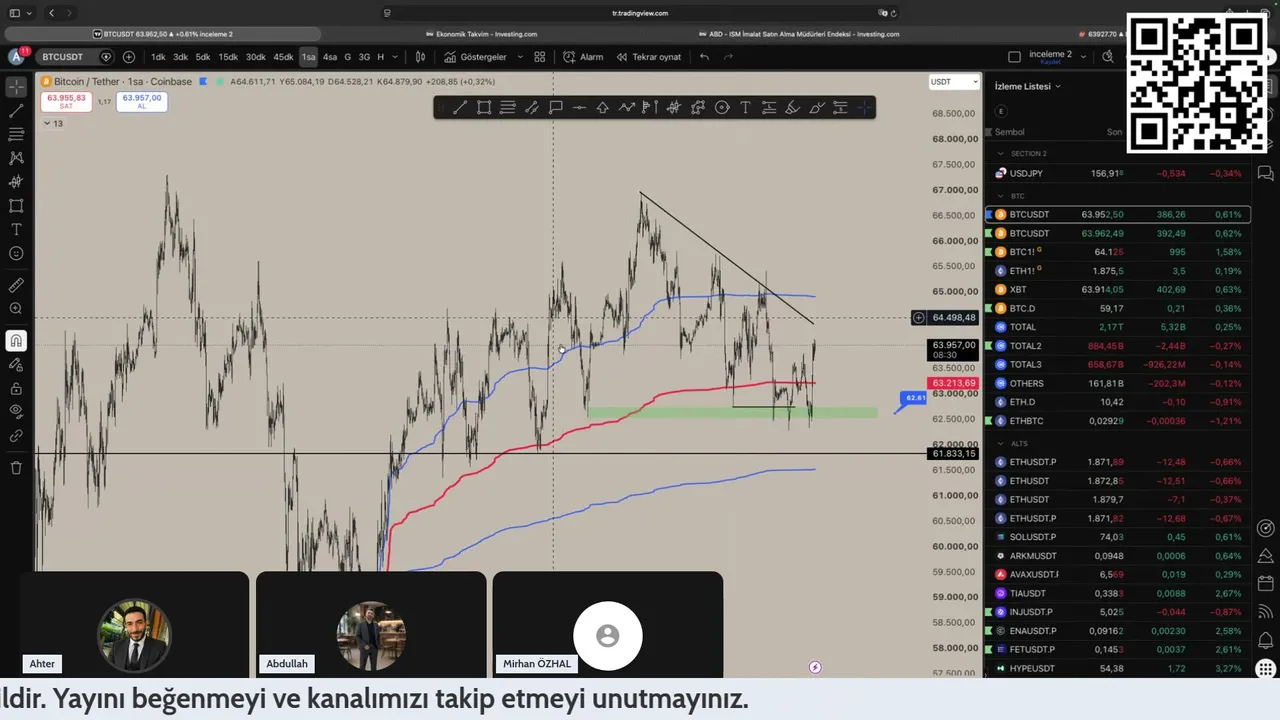Remove drawings with trash icon
Image resolution: width=1280 pixels, height=720 pixels.
pyautogui.click(x=16, y=467)
